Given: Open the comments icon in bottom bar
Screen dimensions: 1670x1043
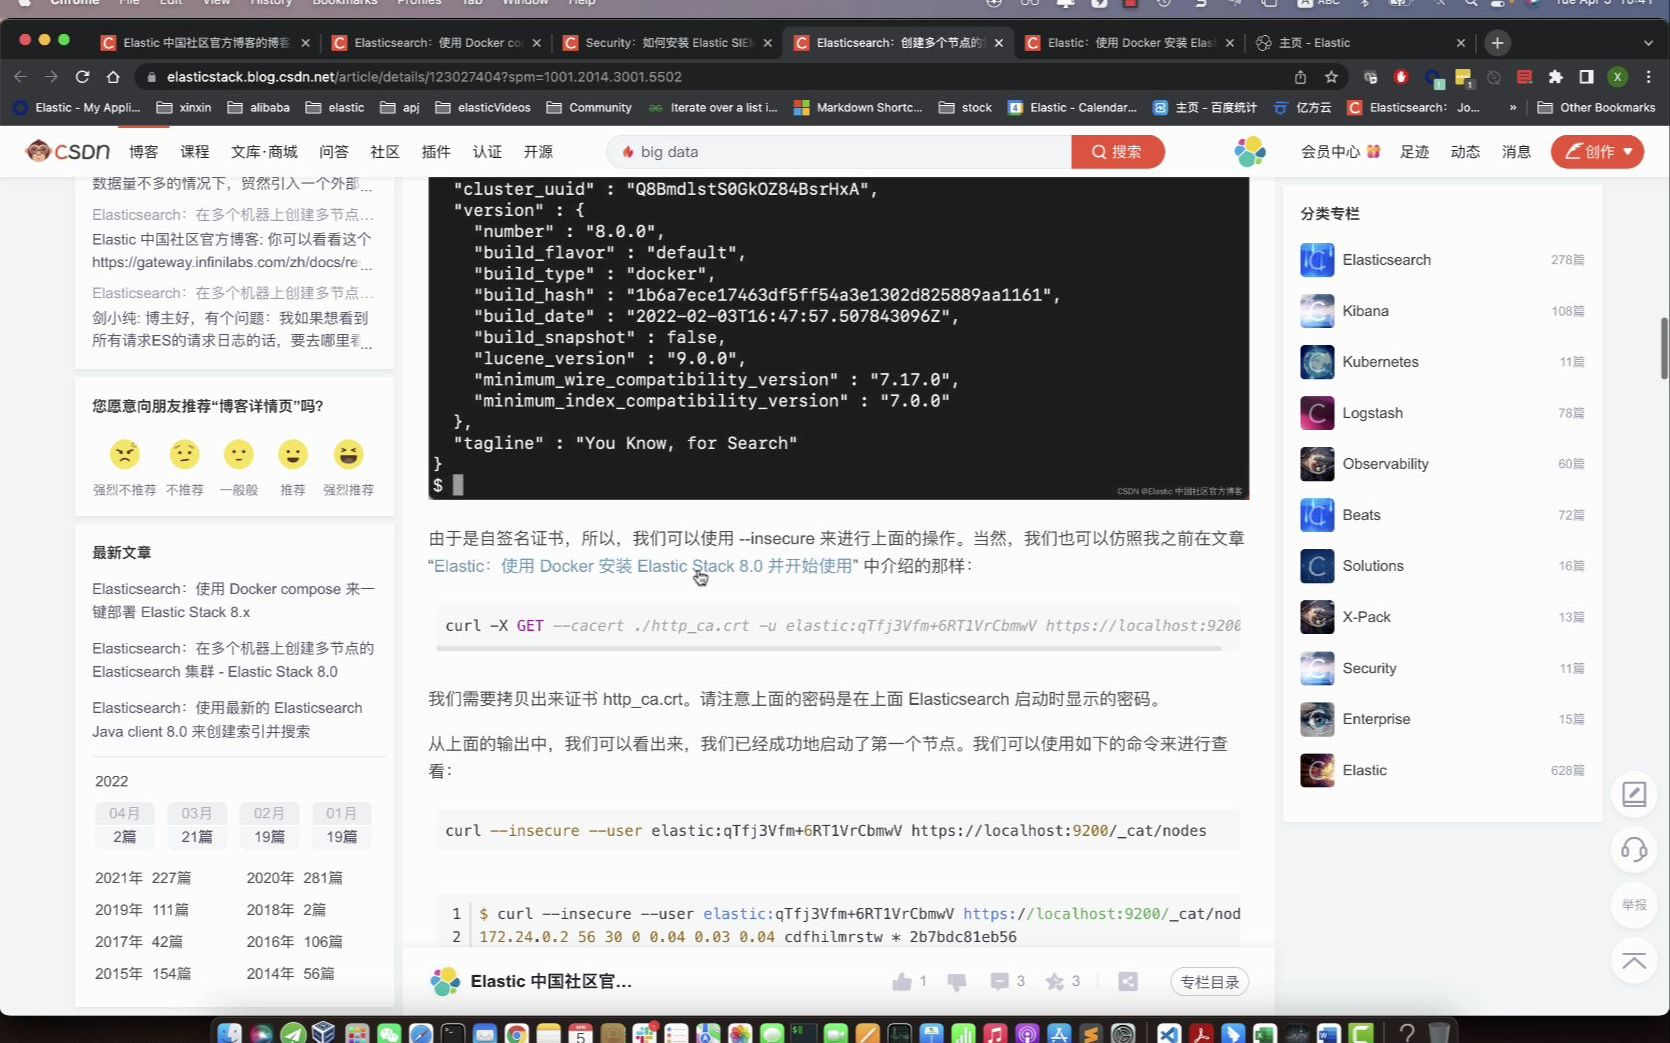Looking at the screenshot, I should (999, 982).
